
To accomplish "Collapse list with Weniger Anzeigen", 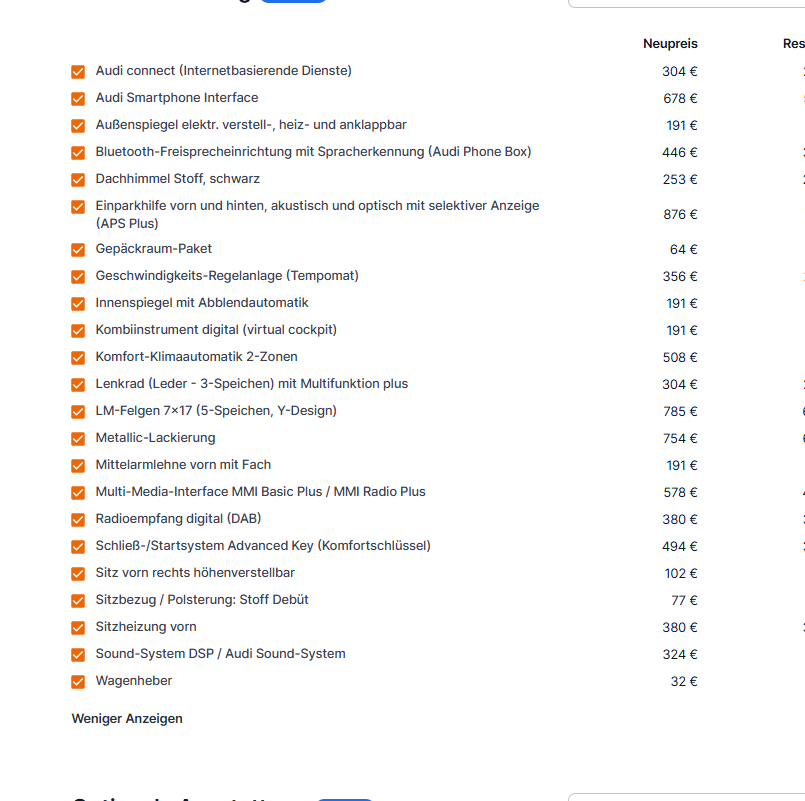I will point(127,718).
